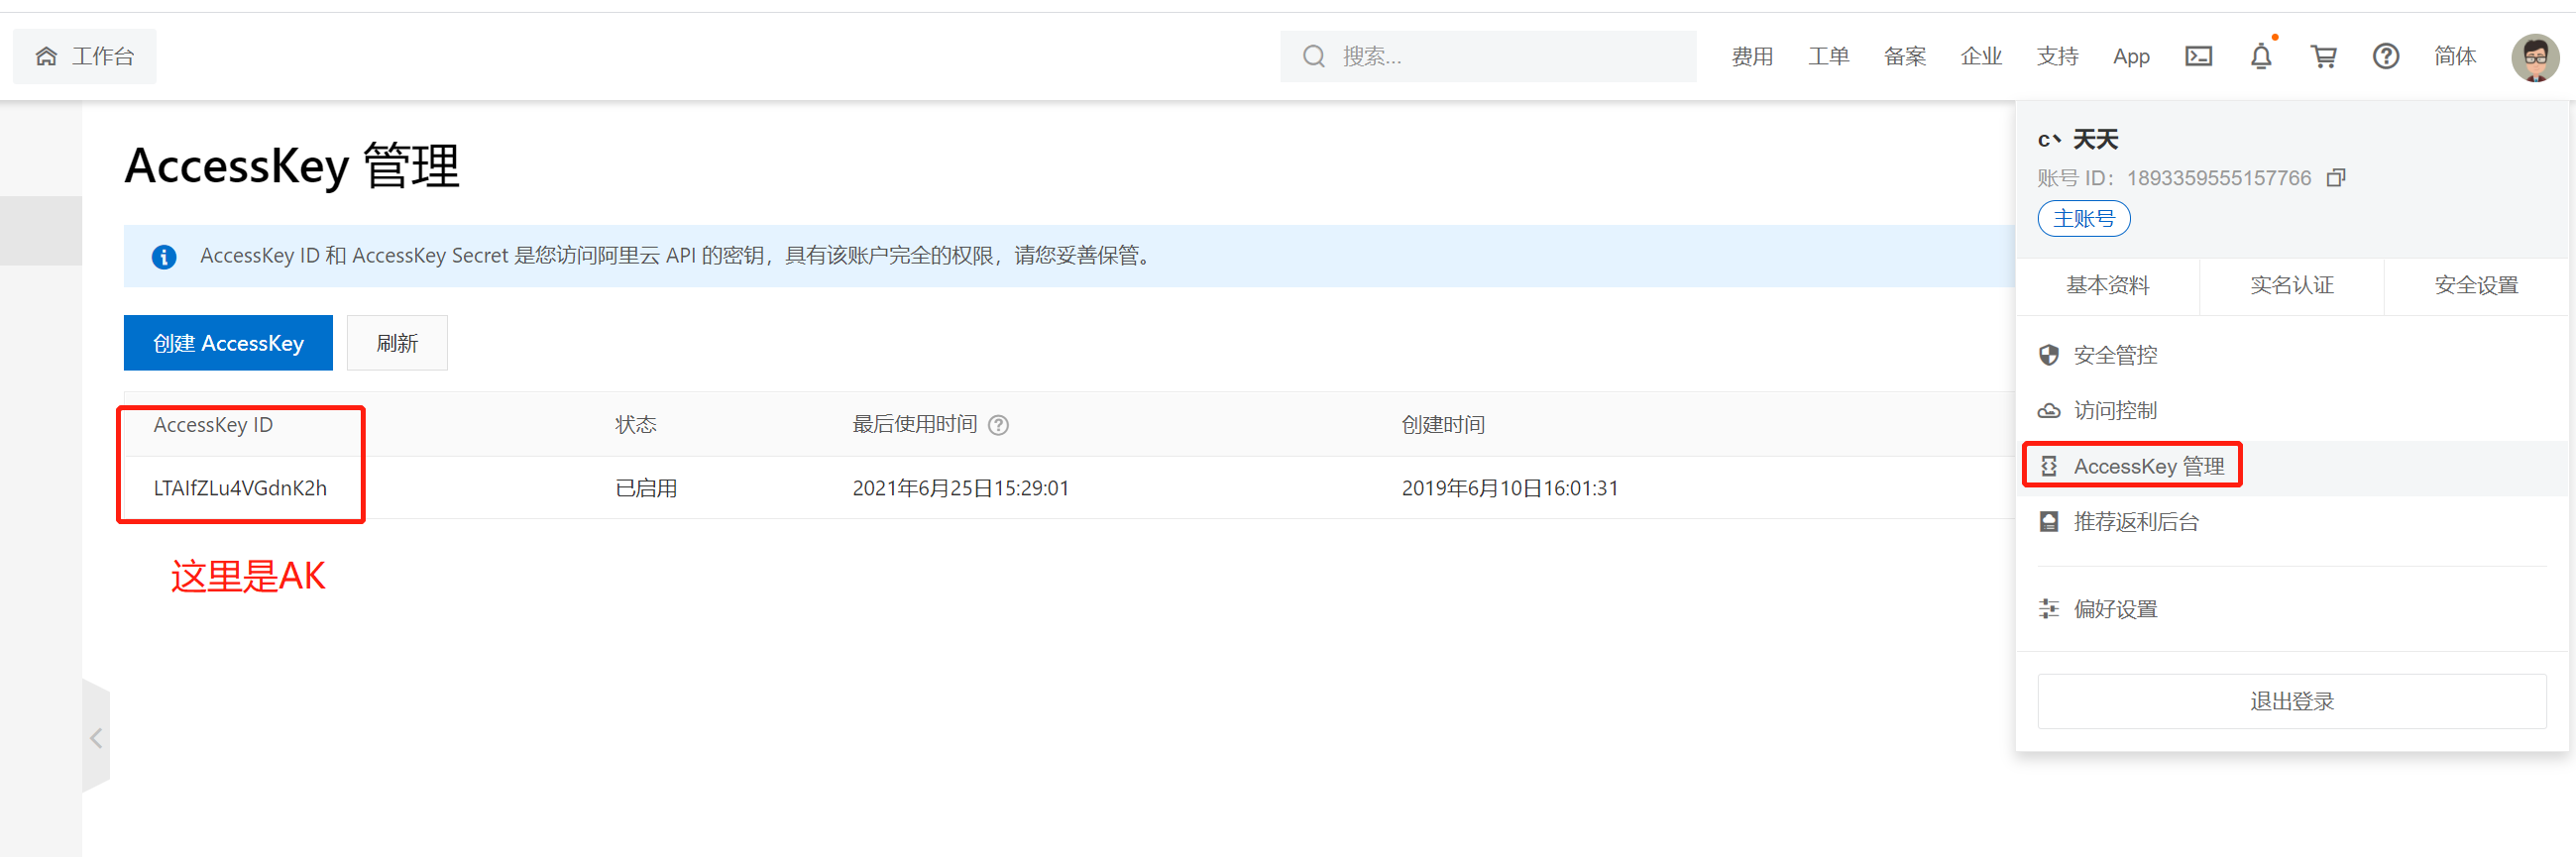Click the sliders icon for 偏好设置
The height and width of the screenshot is (857, 2576).
tap(2049, 609)
